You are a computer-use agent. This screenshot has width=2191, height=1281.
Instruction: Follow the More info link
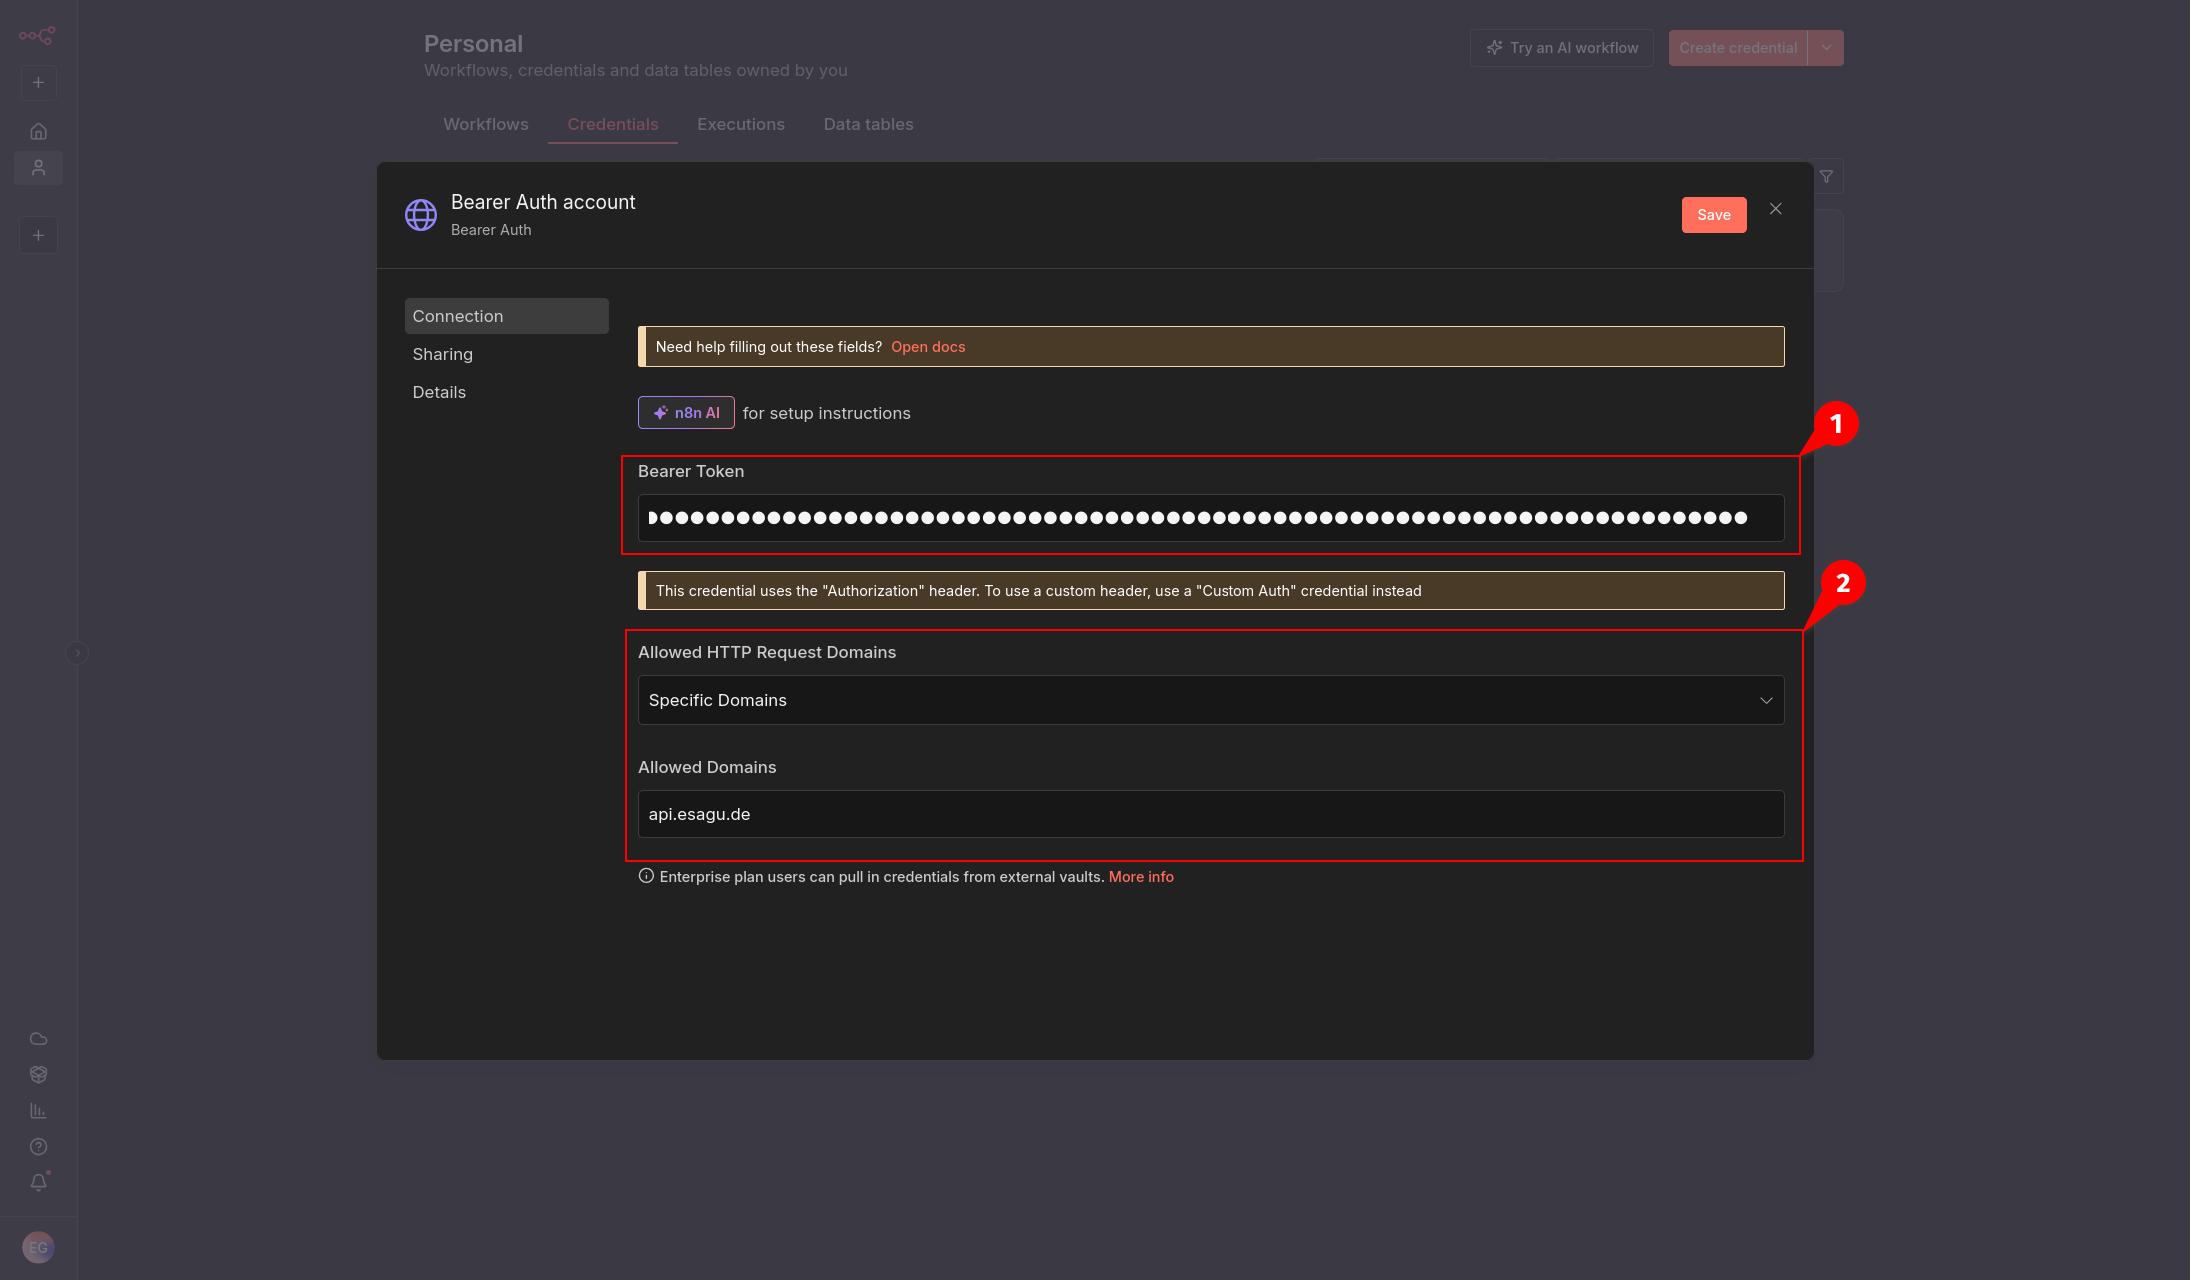tap(1141, 877)
